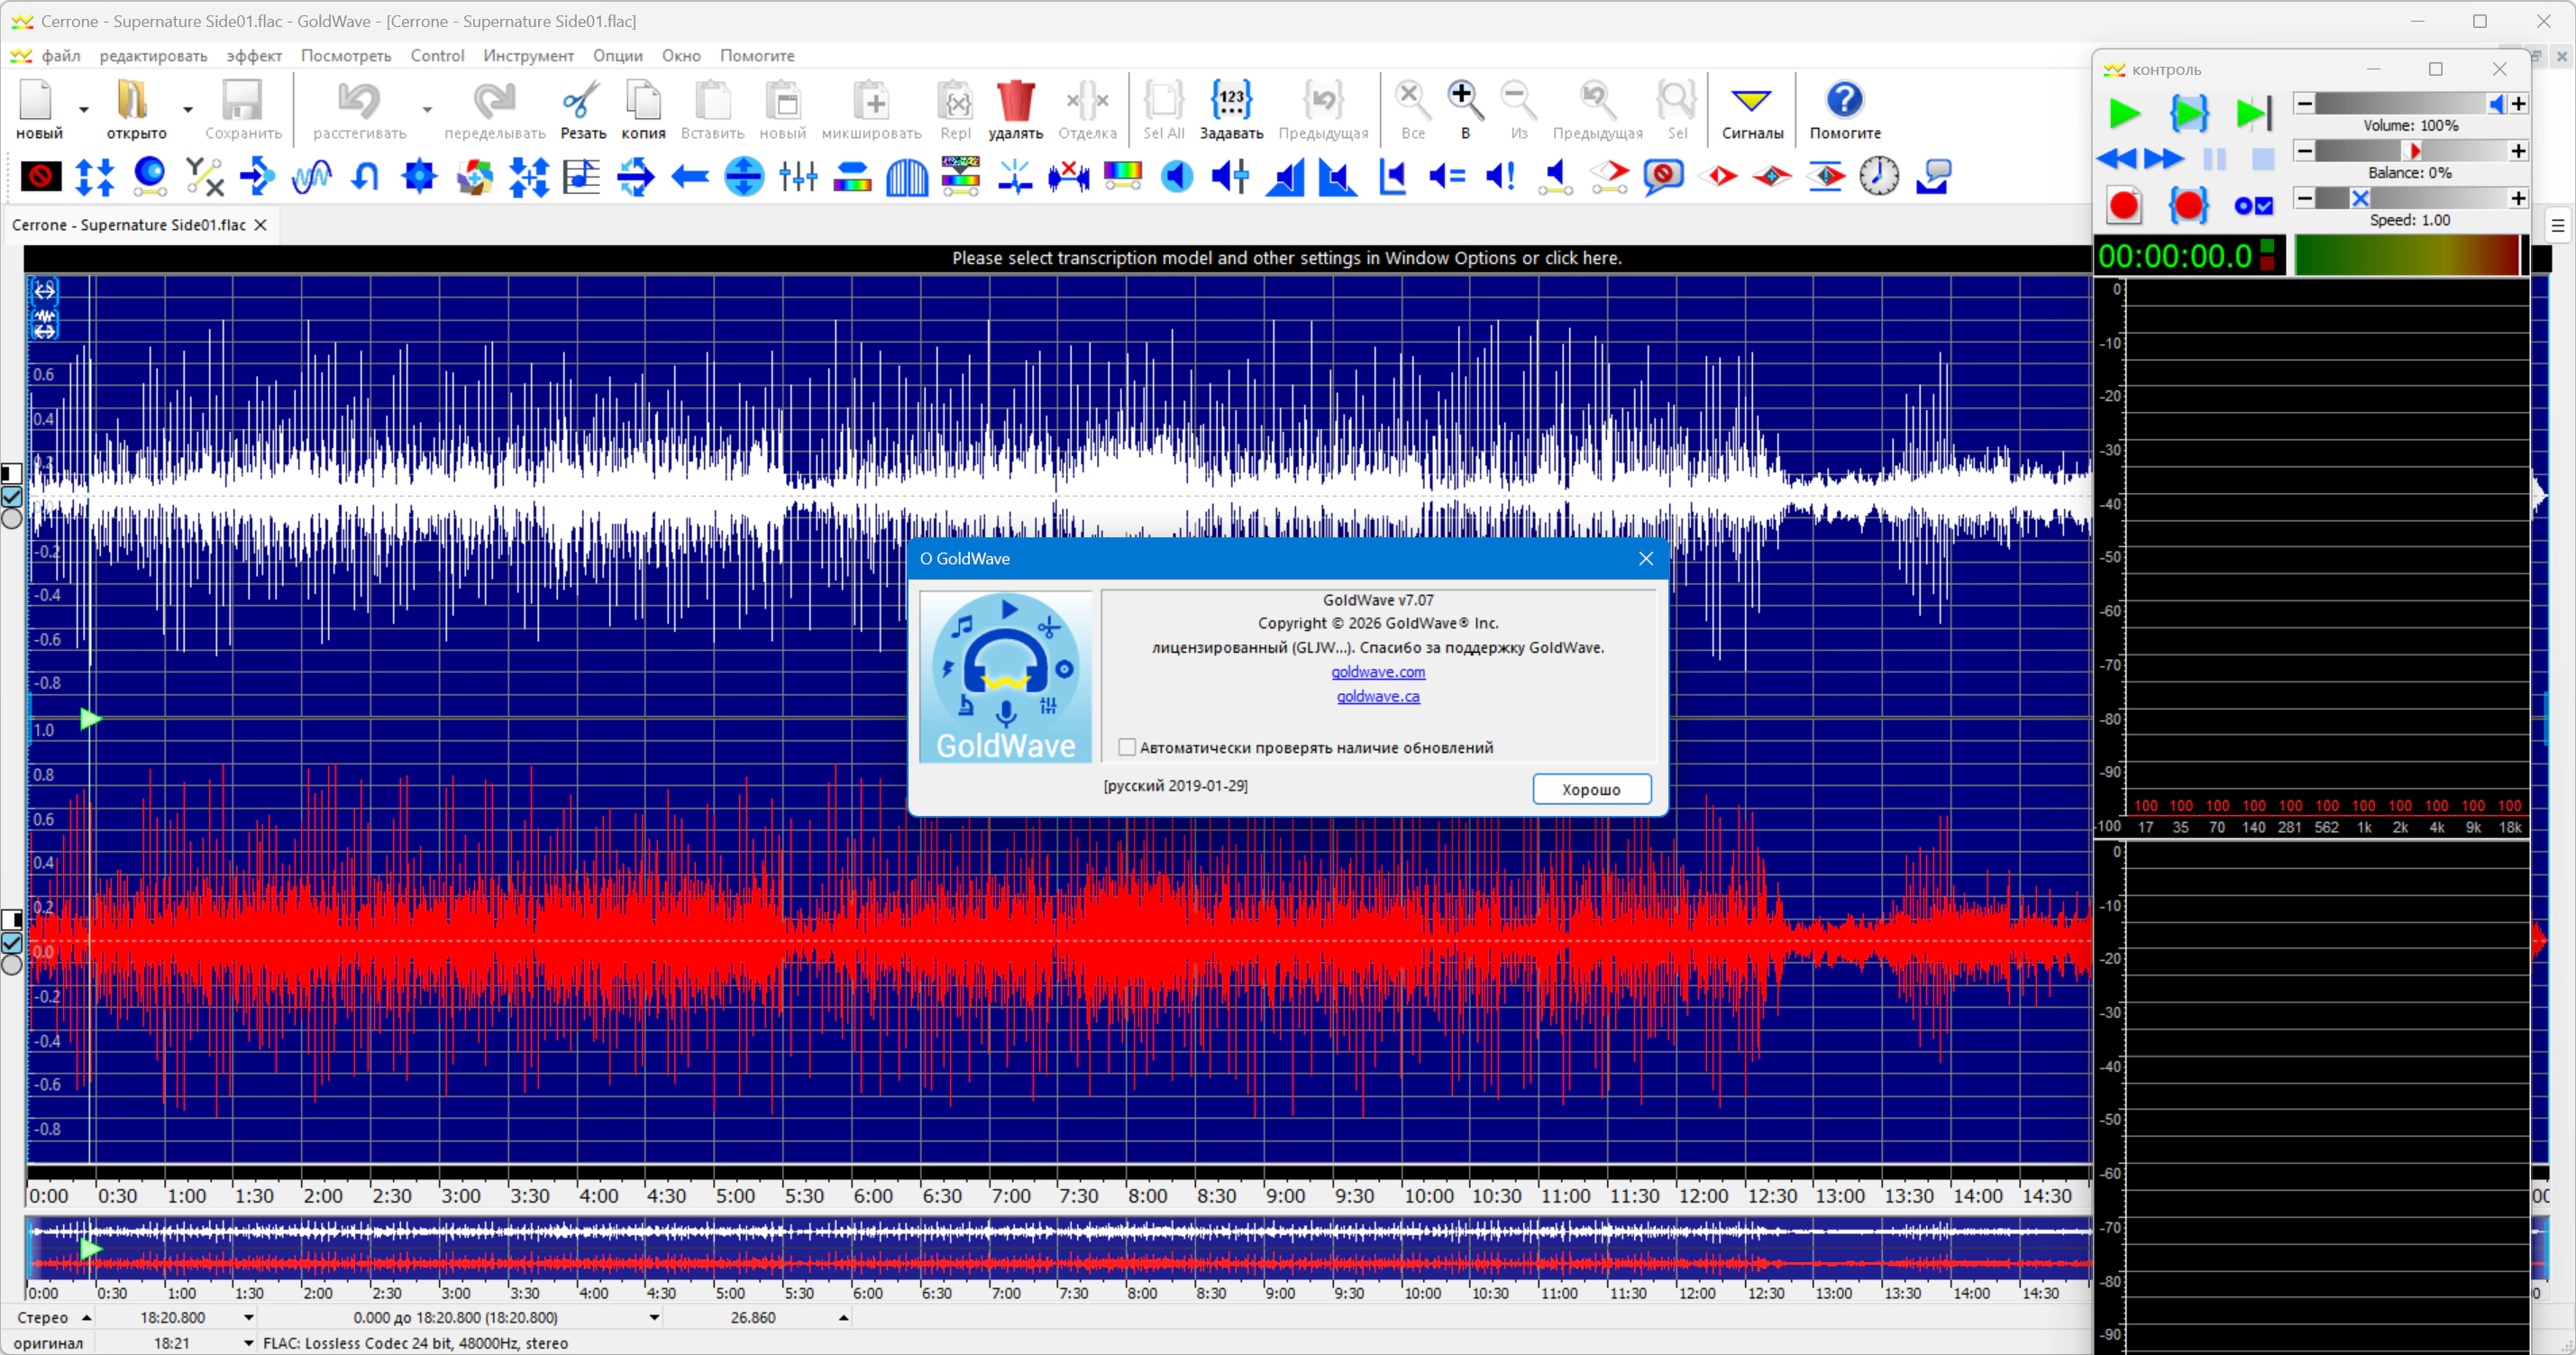Image resolution: width=2576 pixels, height=1355 pixels.
Task: Toggle the red channel's blue checkbox
Action: (11, 943)
